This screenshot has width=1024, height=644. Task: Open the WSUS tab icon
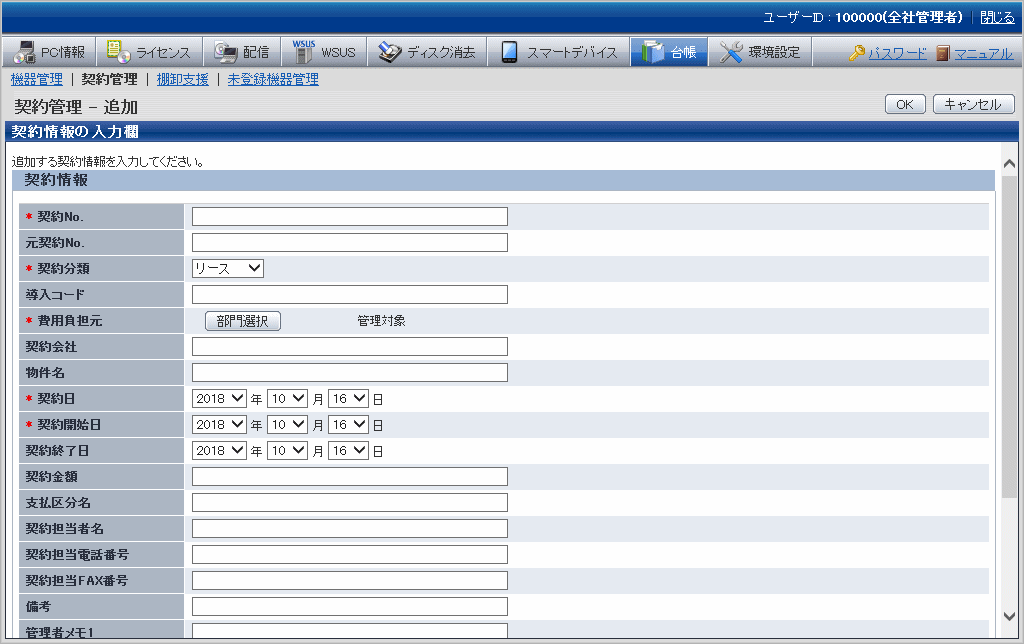303,53
